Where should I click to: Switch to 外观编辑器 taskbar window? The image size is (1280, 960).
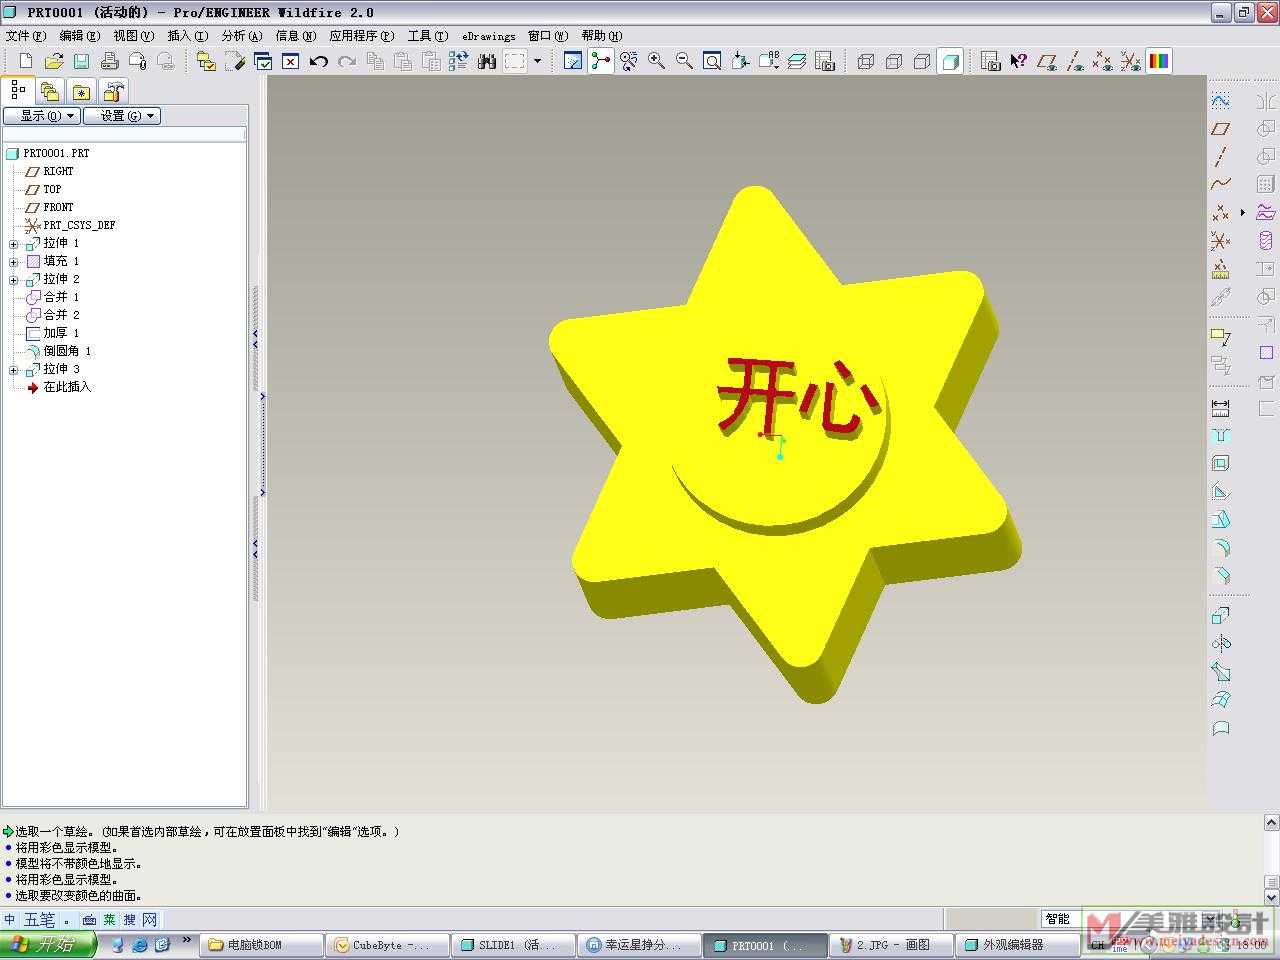1018,945
